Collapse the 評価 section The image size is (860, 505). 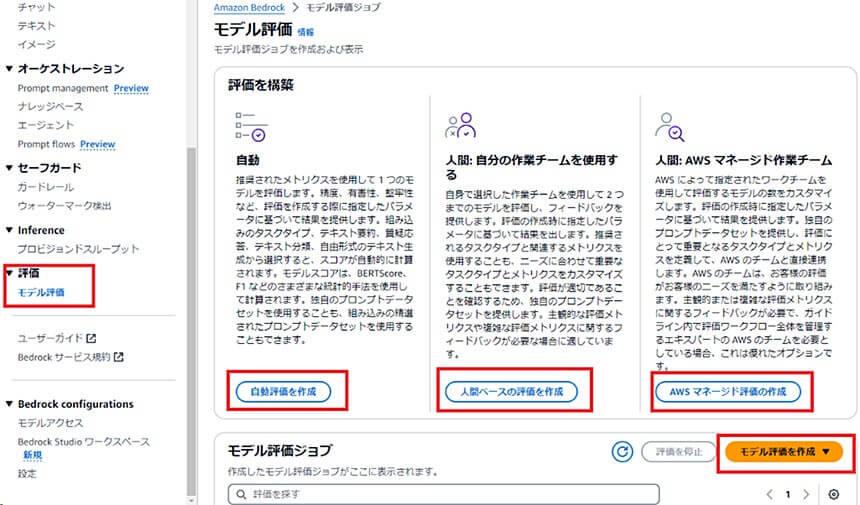coord(9,273)
